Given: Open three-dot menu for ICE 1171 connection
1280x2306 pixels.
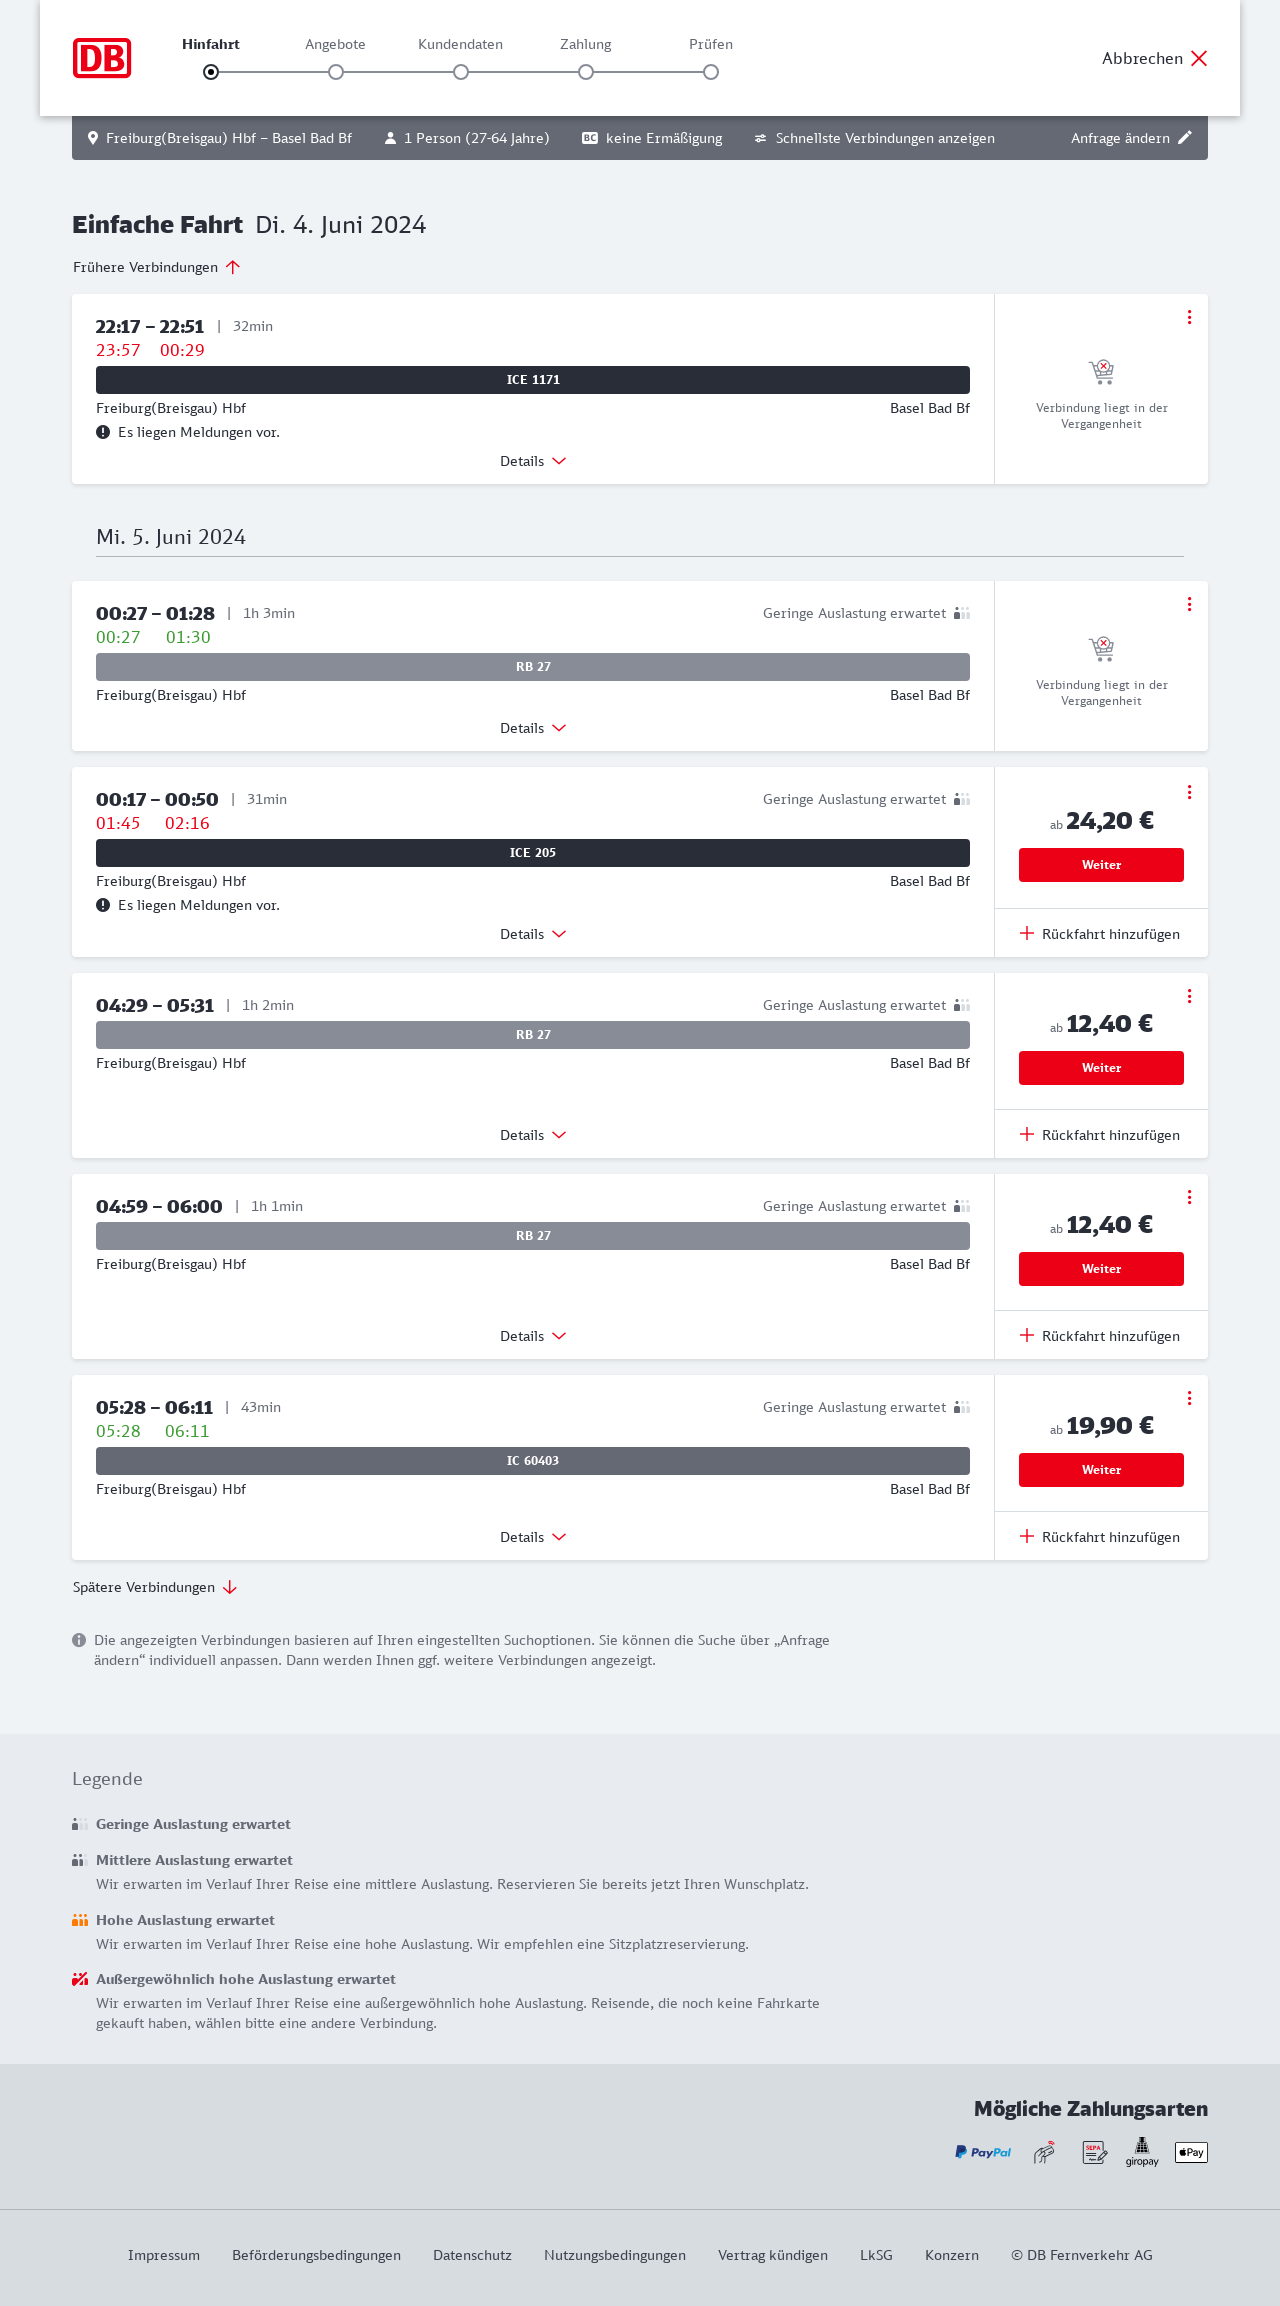Looking at the screenshot, I should [1189, 317].
